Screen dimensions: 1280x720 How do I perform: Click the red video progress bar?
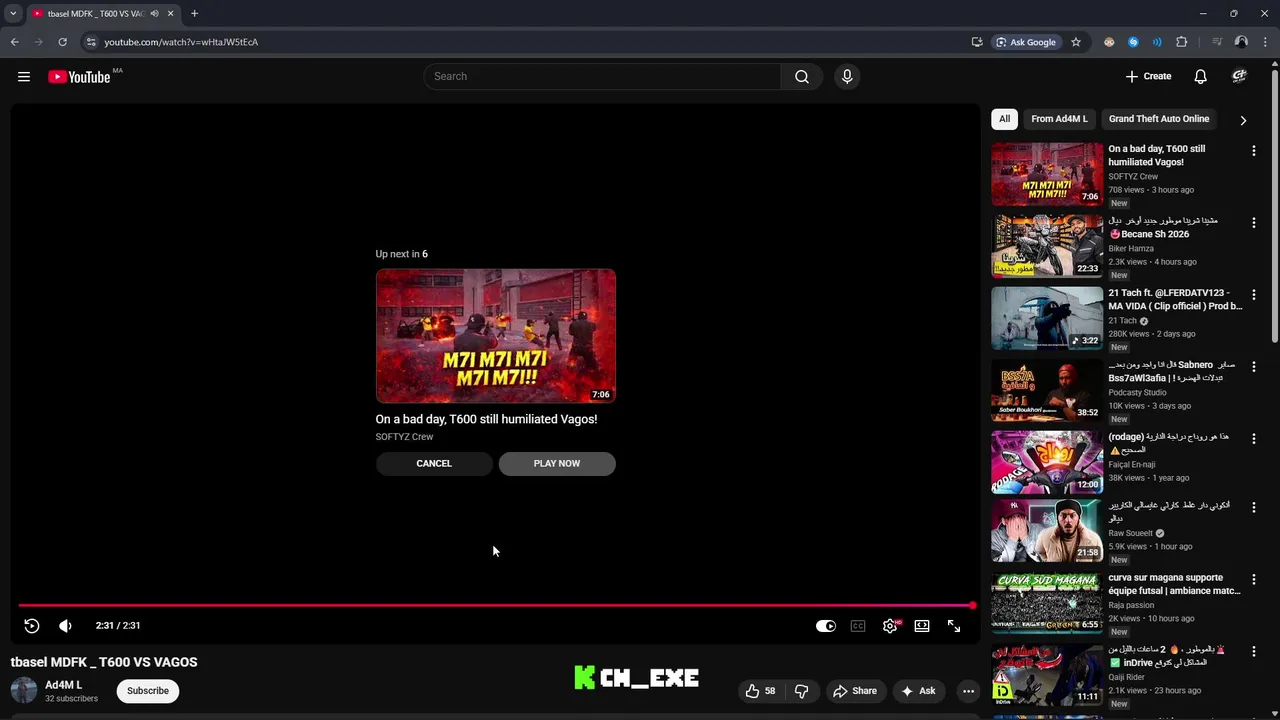[x=496, y=605]
